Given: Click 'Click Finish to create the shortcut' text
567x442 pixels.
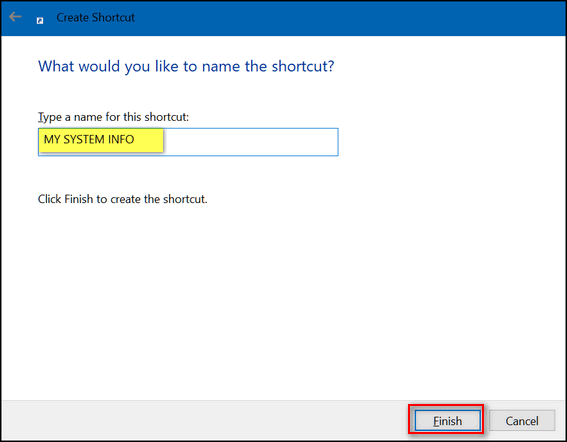Looking at the screenshot, I should coord(123,199).
